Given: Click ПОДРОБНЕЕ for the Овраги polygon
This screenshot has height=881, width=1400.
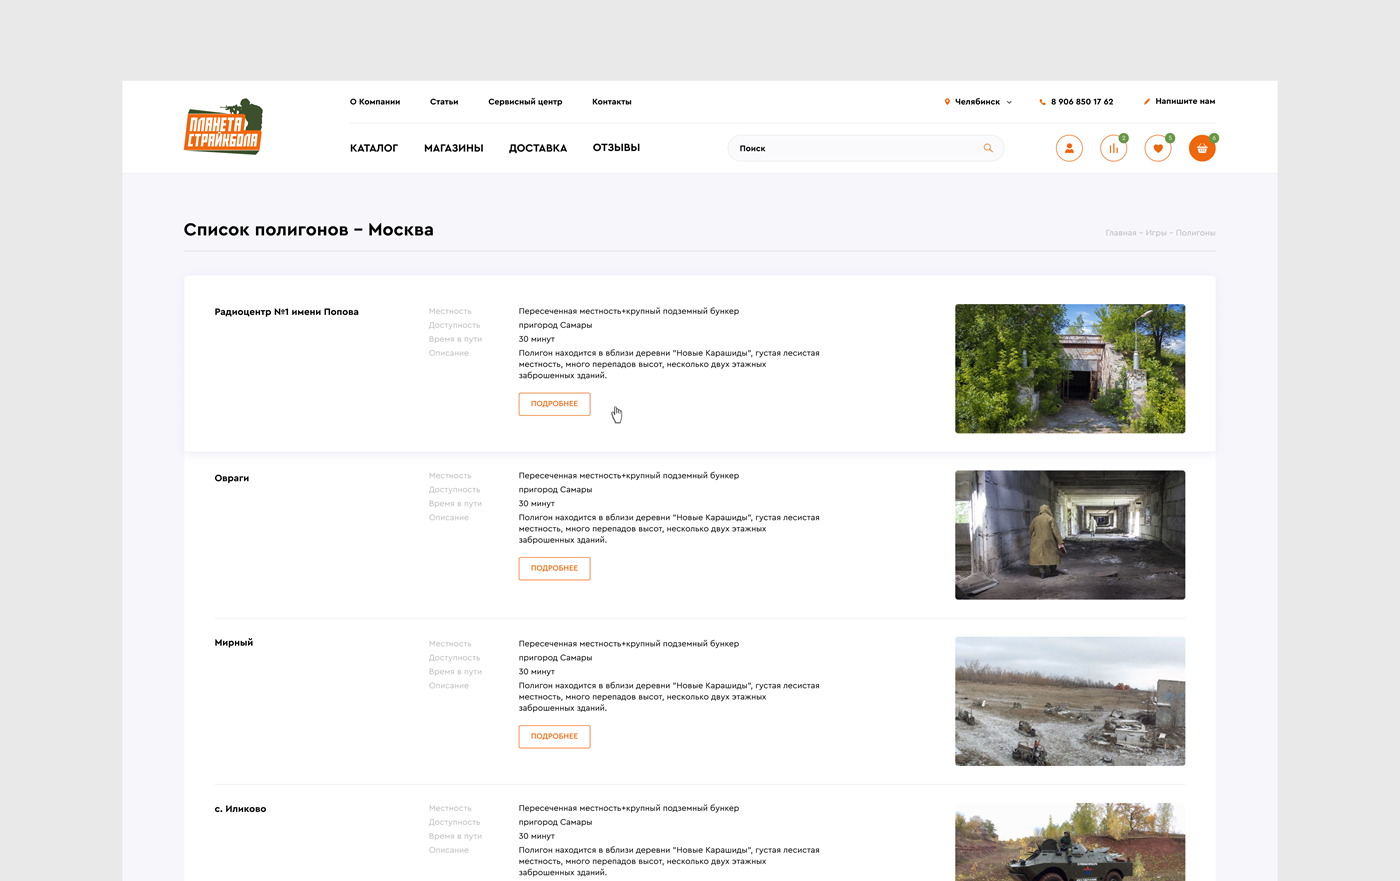Looking at the screenshot, I should [554, 568].
